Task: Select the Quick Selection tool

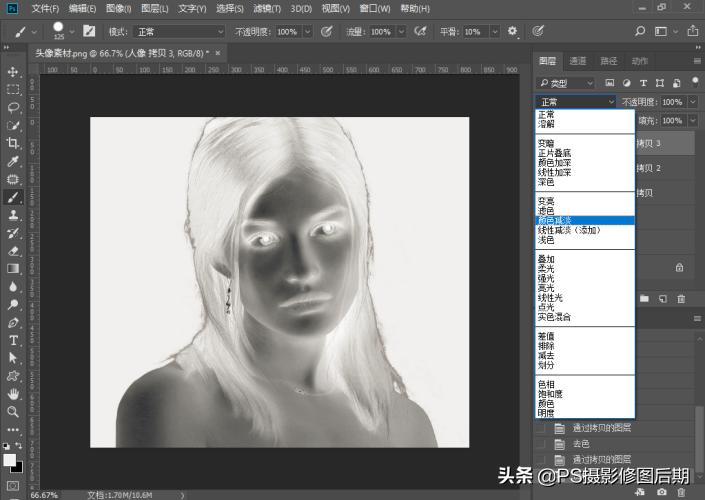Action: pos(13,125)
